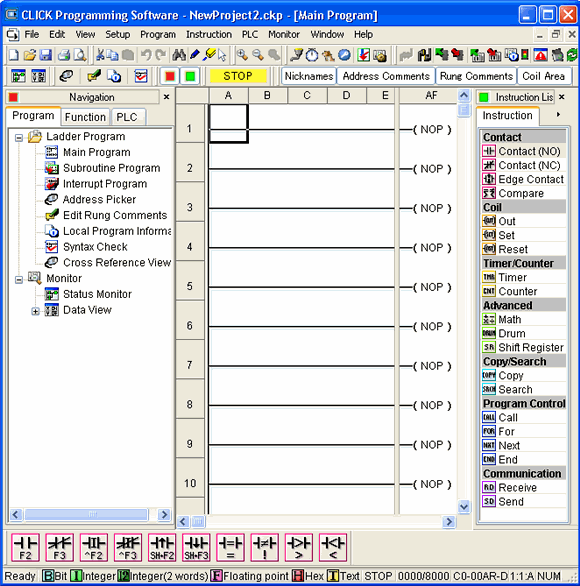Switch PLC to stop with red square button

point(170,76)
